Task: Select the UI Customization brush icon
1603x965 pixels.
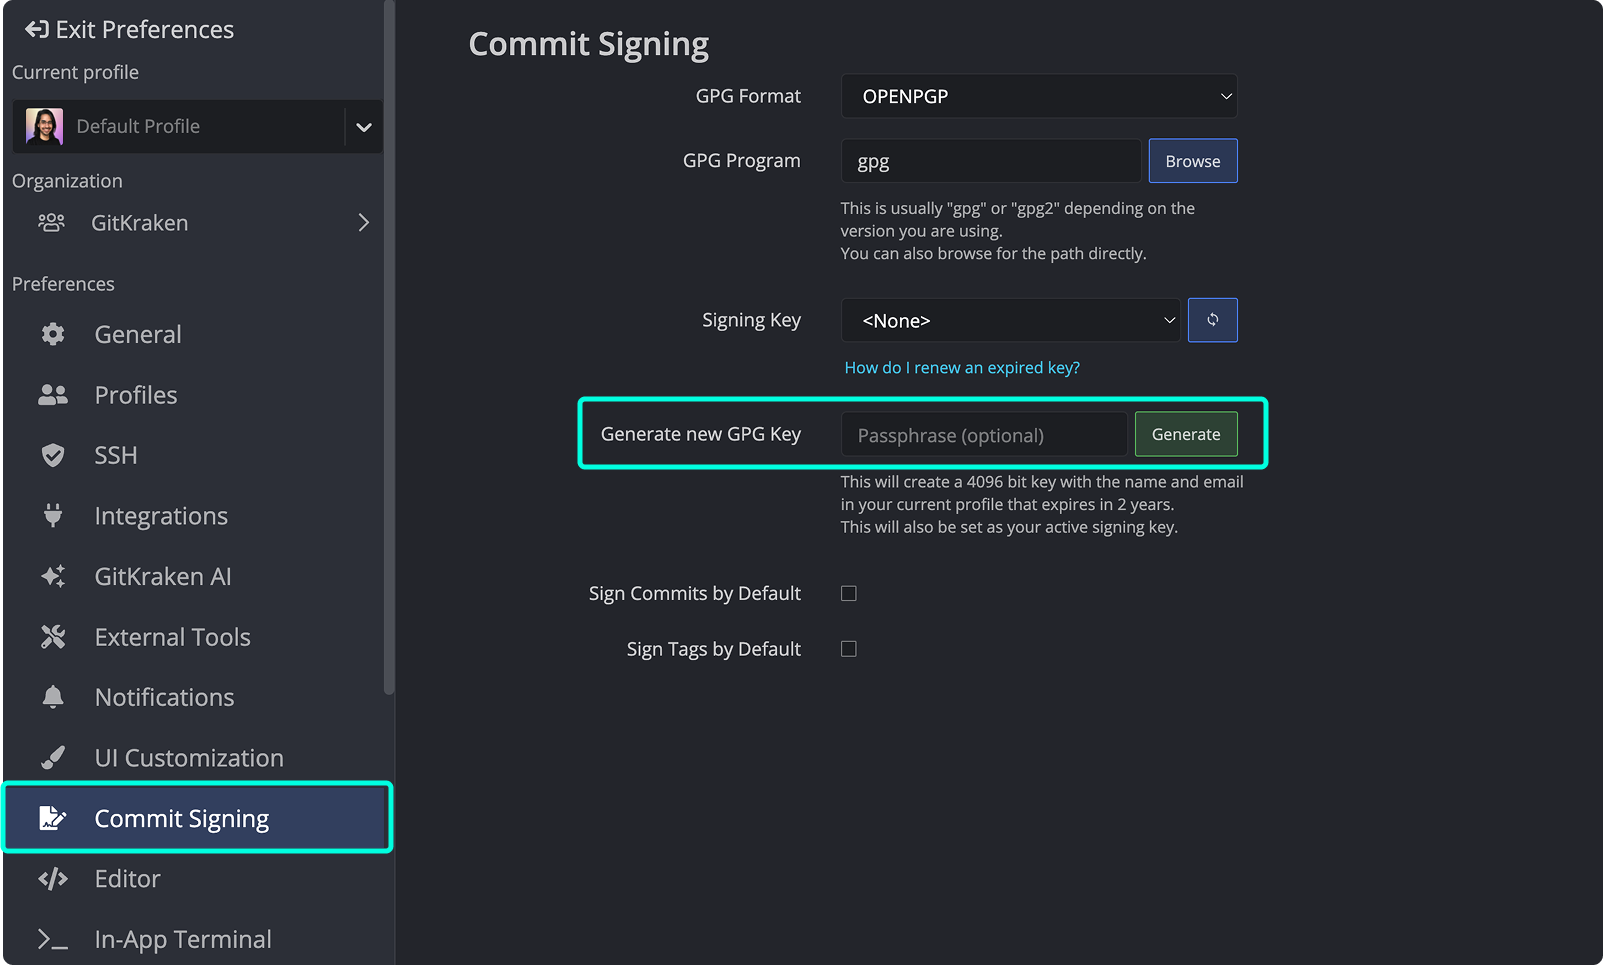Action: point(52,757)
